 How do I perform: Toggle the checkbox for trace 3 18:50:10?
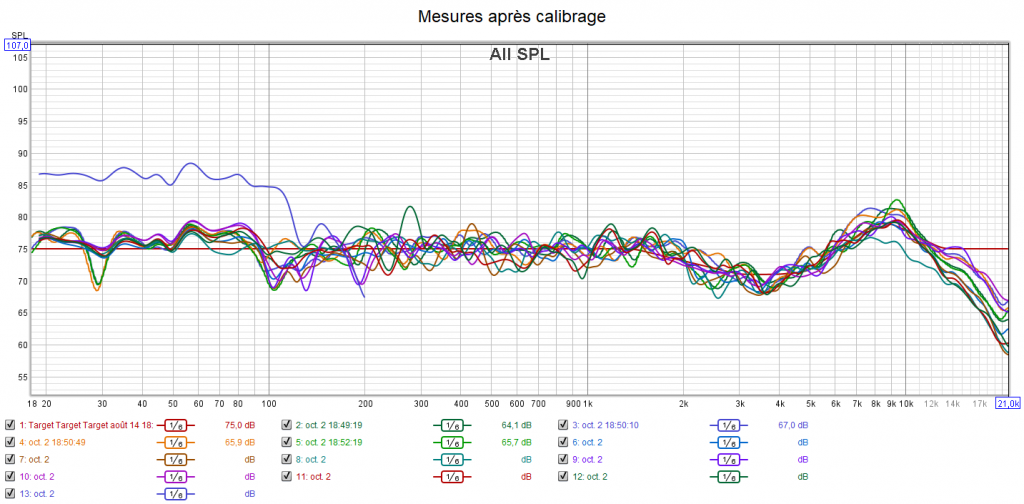(x=563, y=425)
